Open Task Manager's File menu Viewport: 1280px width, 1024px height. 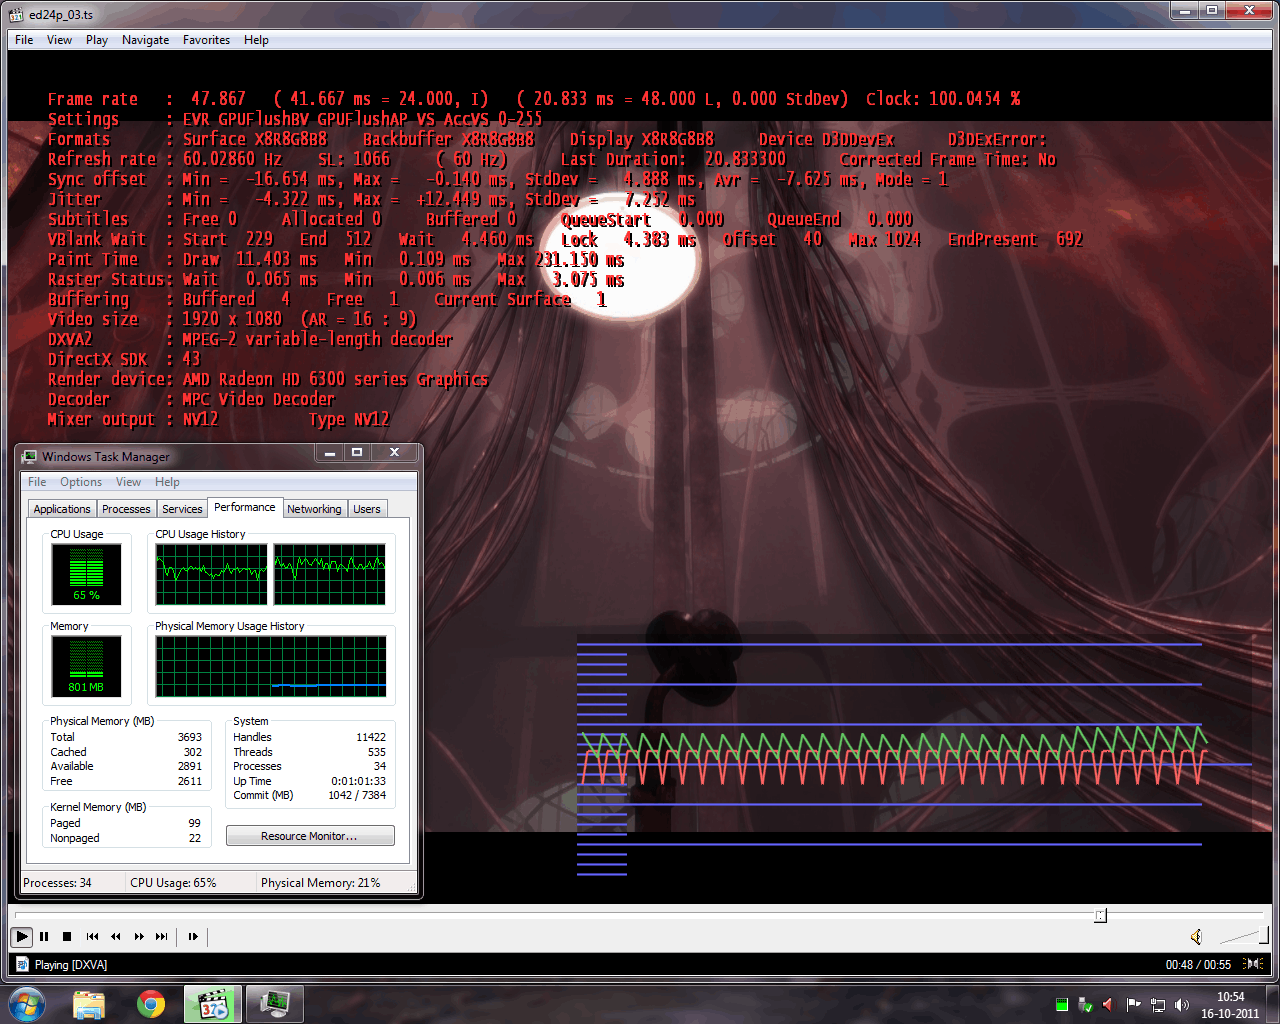(37, 482)
